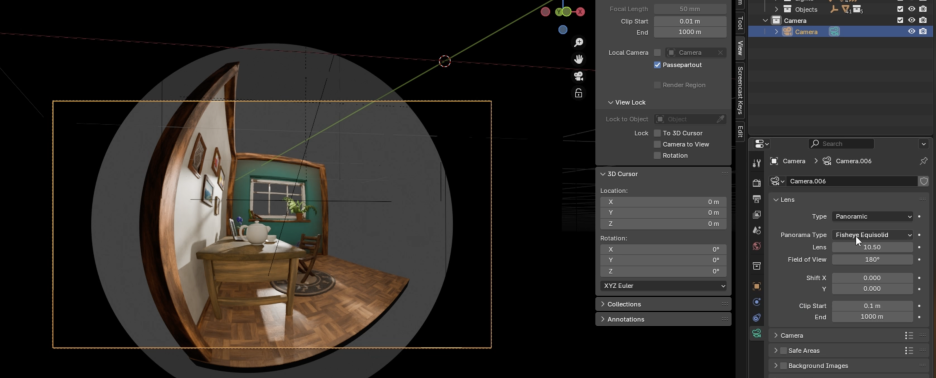Click the Shift X value field

coord(873,278)
